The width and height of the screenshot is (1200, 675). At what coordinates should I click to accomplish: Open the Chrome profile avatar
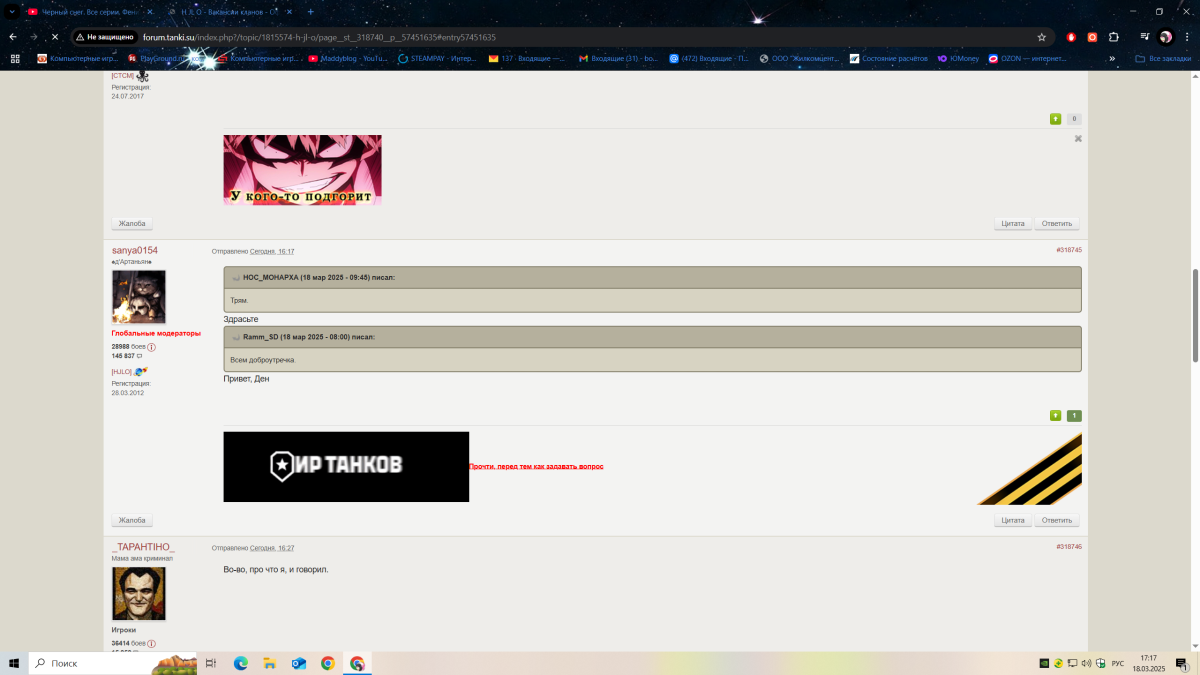[x=1165, y=37]
